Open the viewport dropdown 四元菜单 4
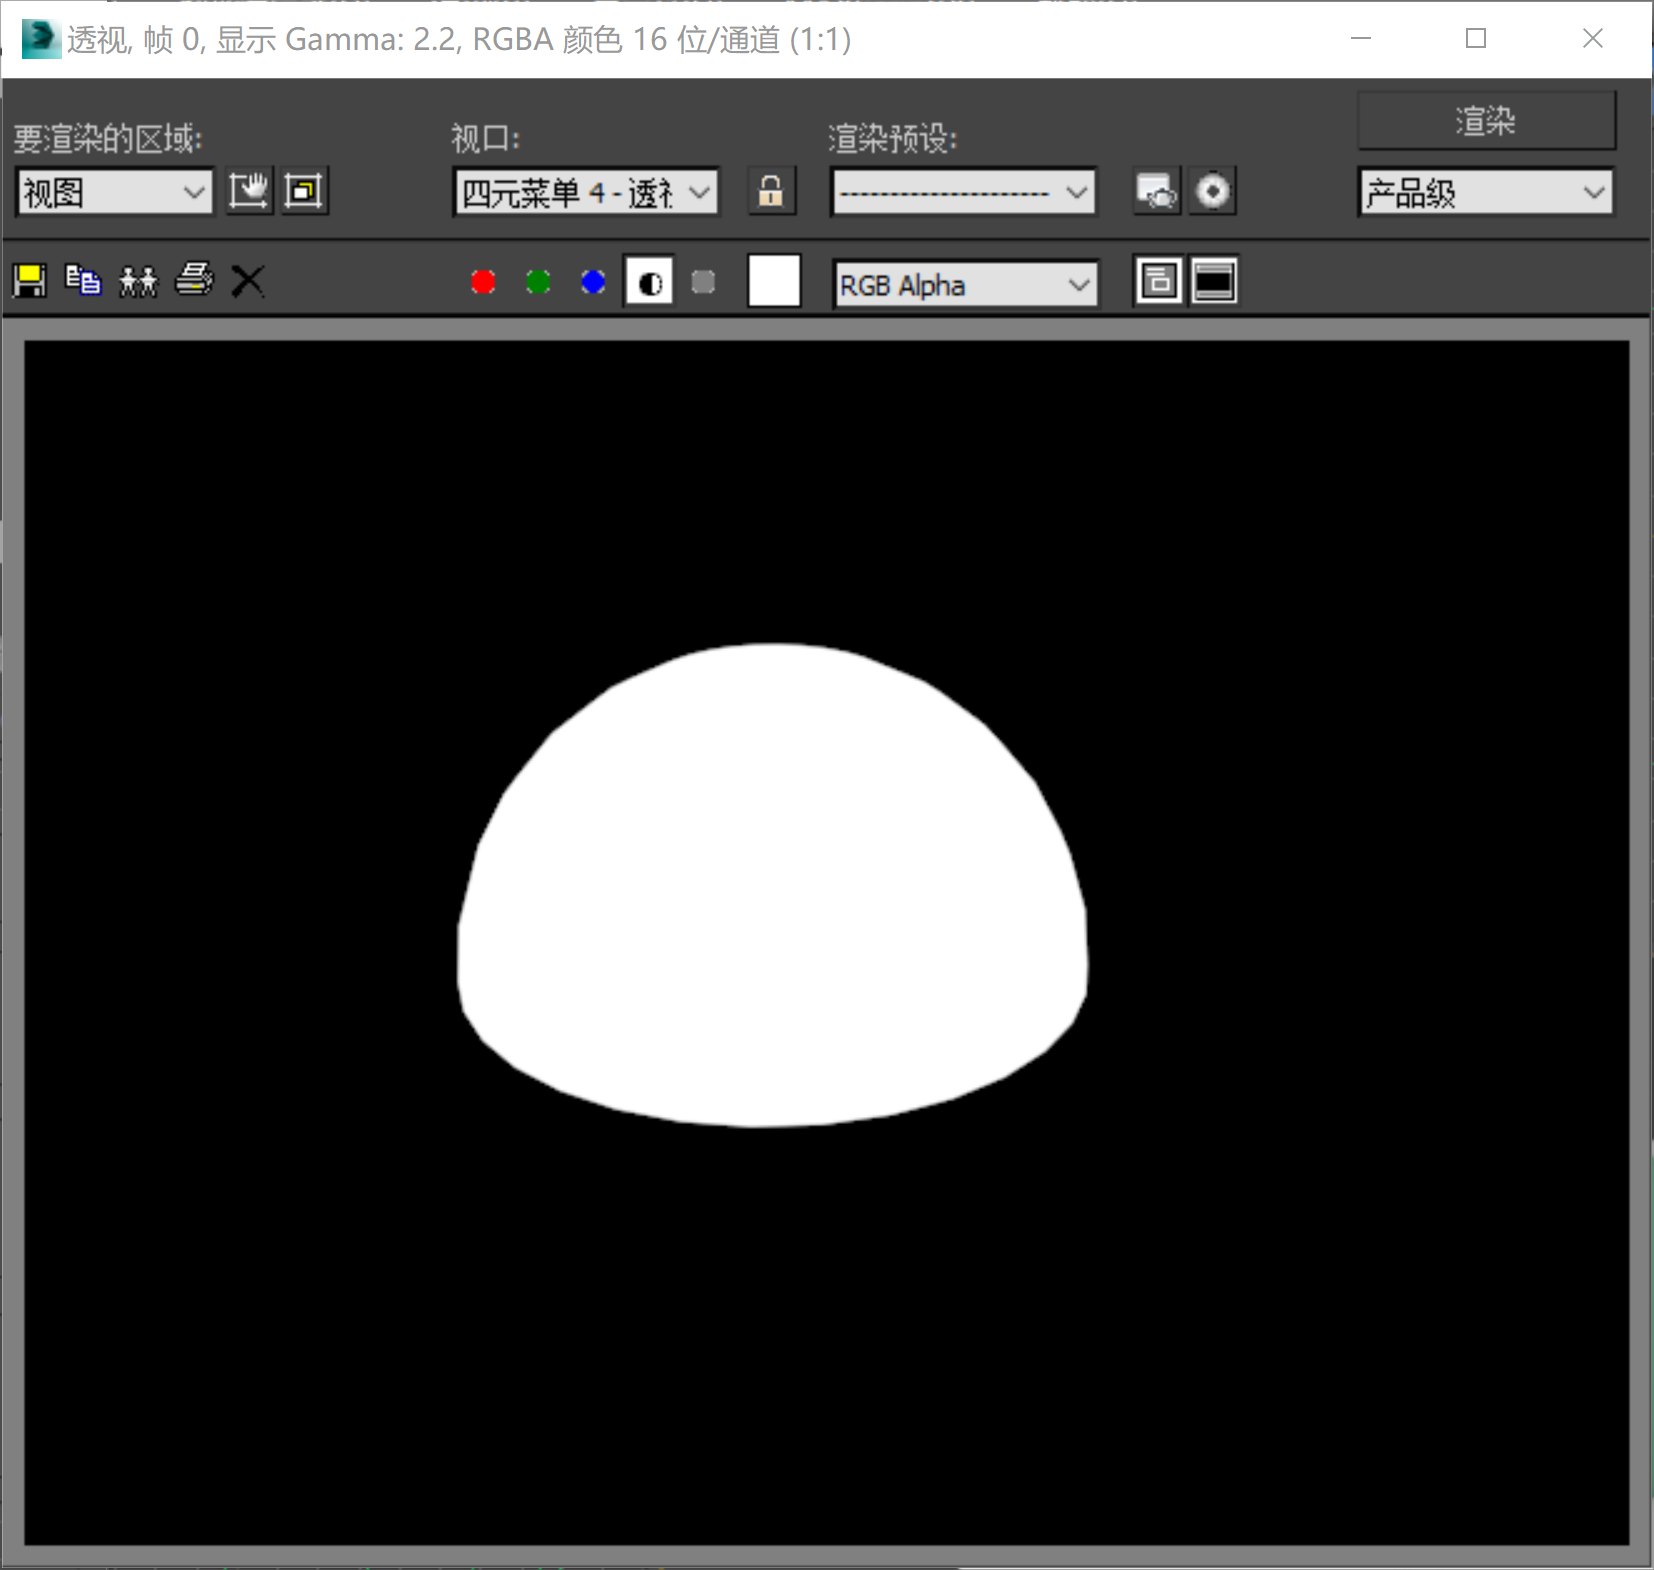 click(586, 192)
